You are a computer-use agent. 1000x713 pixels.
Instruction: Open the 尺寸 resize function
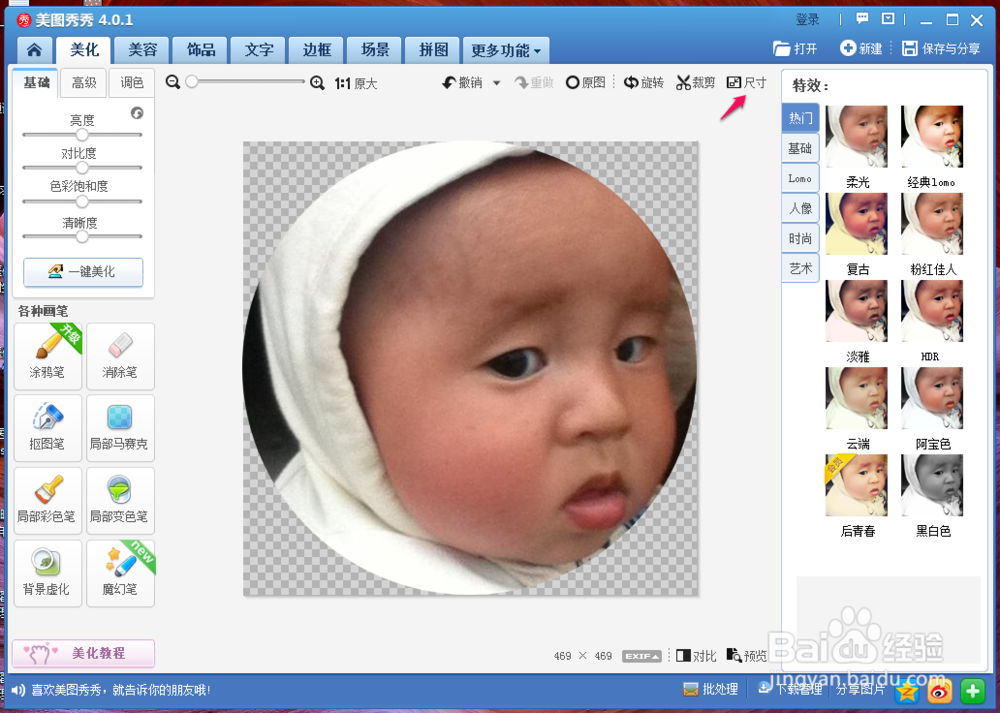(x=746, y=82)
